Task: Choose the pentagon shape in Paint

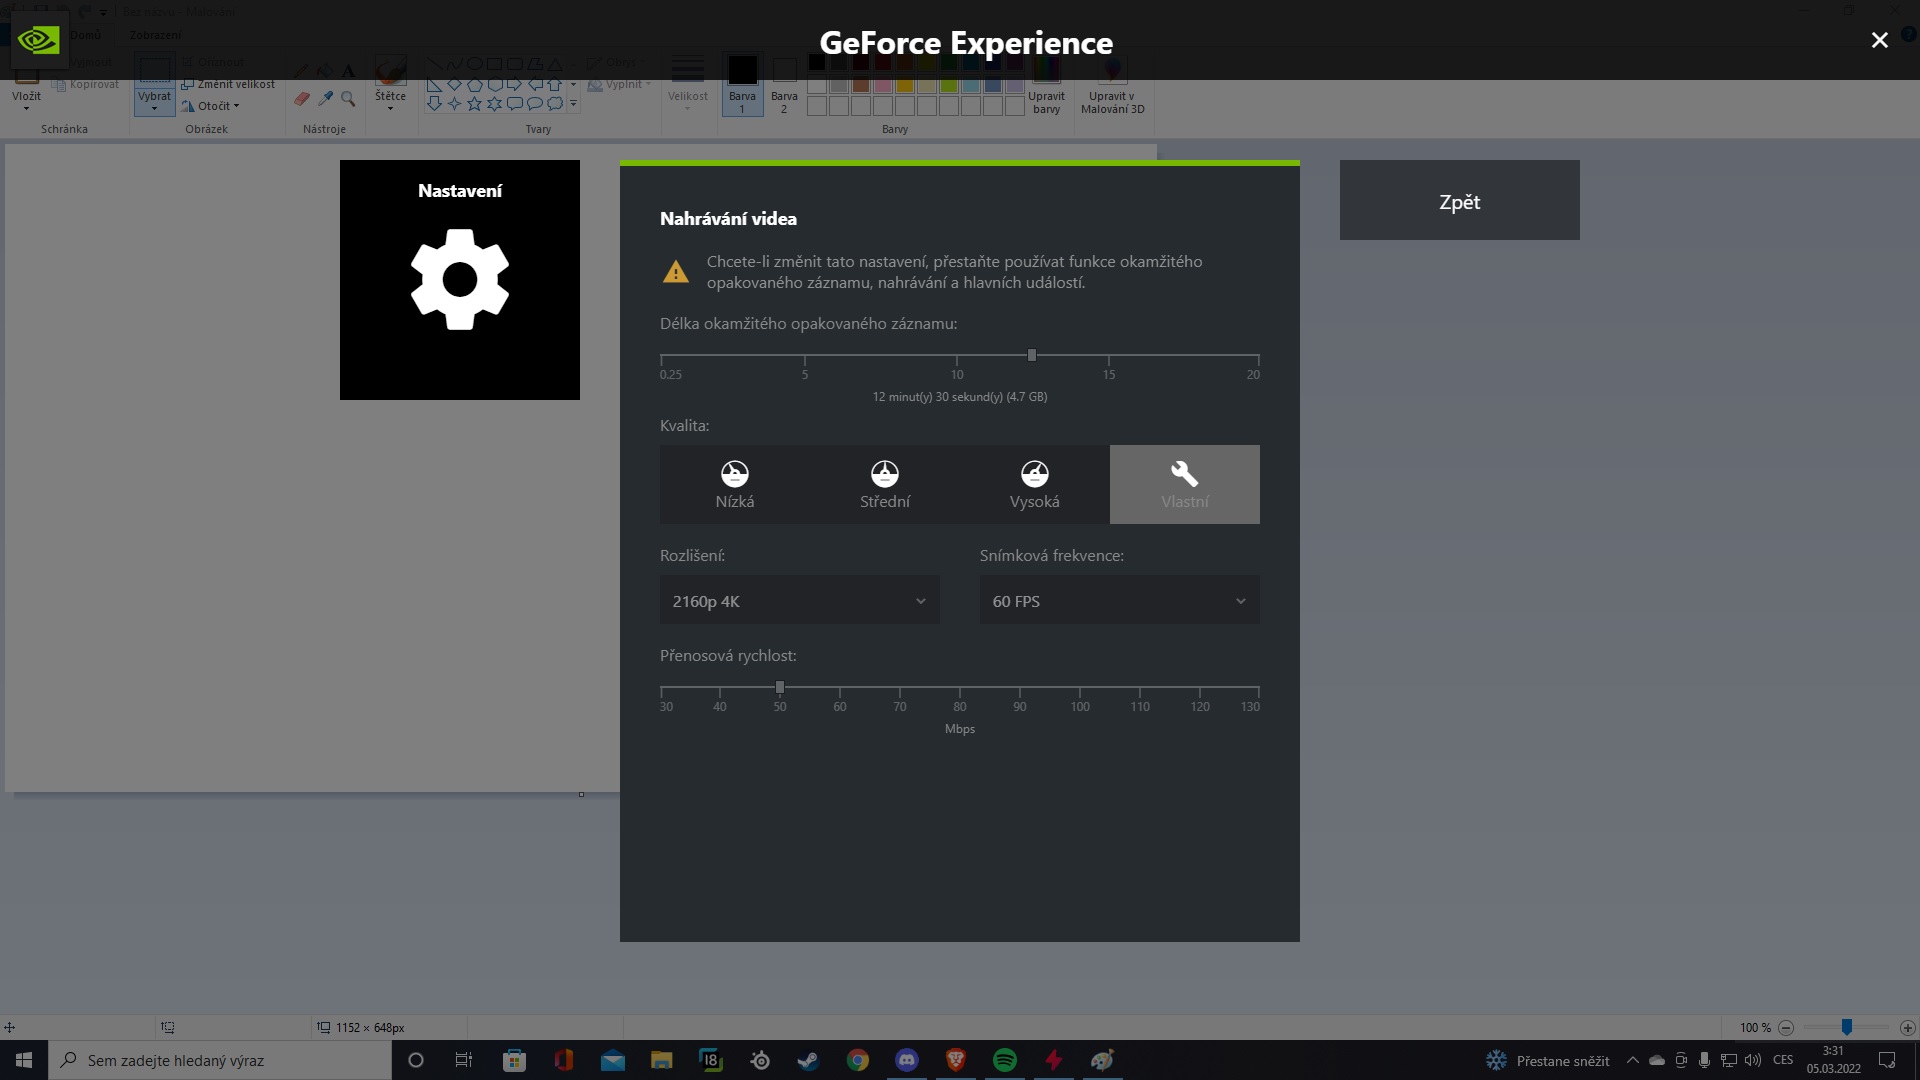Action: coord(474,85)
